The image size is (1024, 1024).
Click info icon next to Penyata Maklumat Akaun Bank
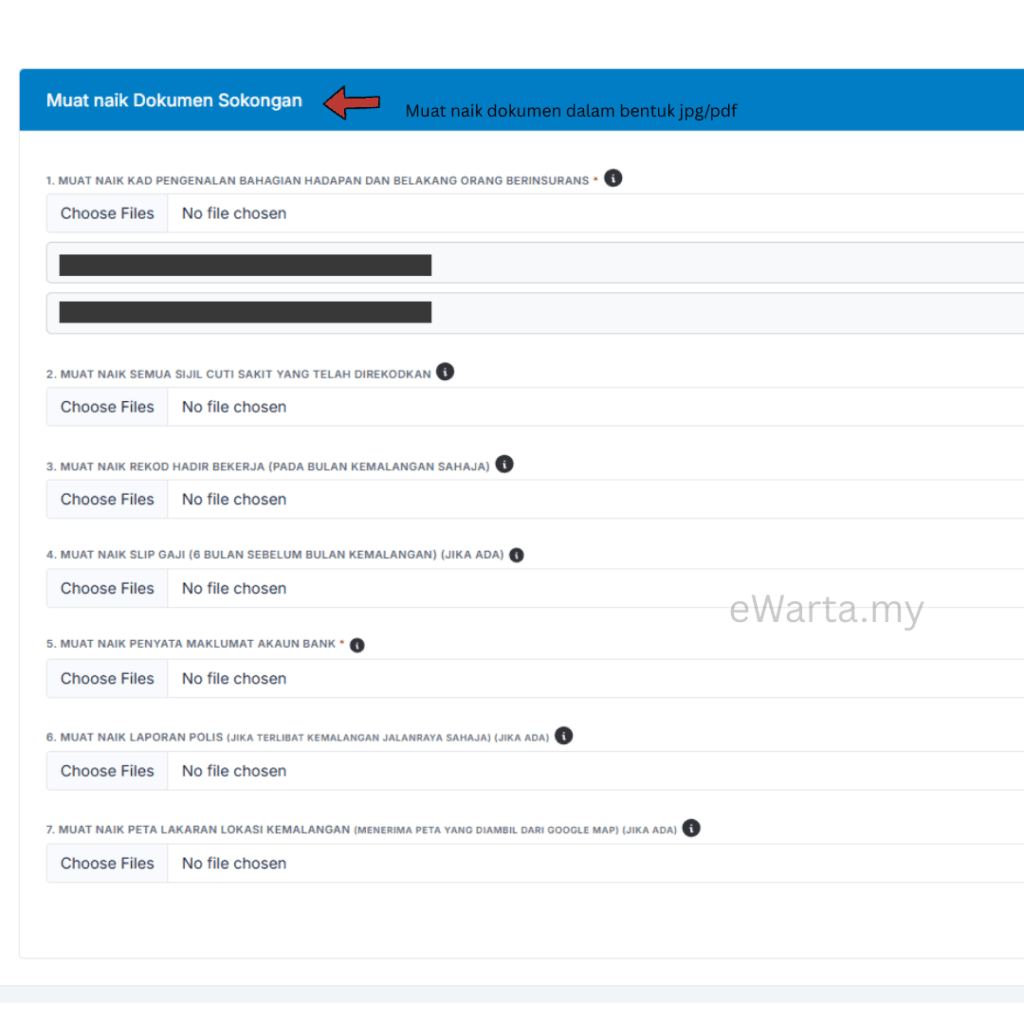point(357,645)
